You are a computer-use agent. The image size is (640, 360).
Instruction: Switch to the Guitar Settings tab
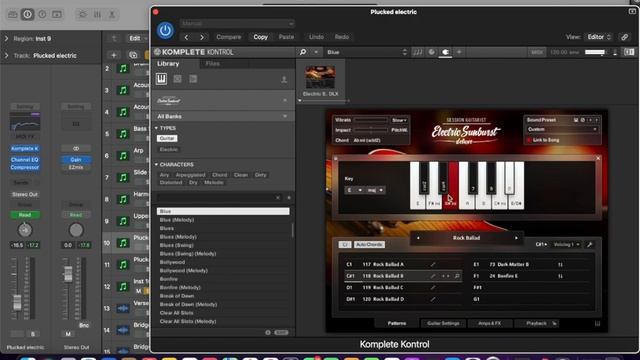click(x=443, y=323)
